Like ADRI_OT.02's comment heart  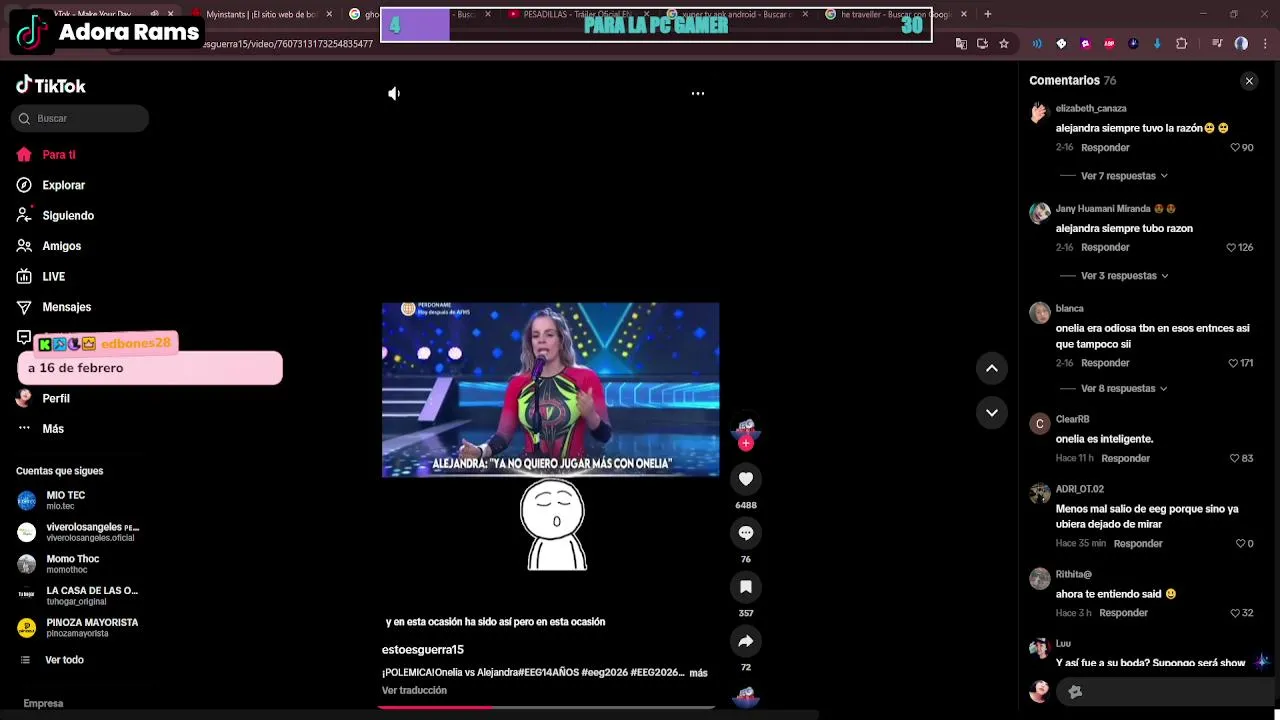[x=1240, y=544]
